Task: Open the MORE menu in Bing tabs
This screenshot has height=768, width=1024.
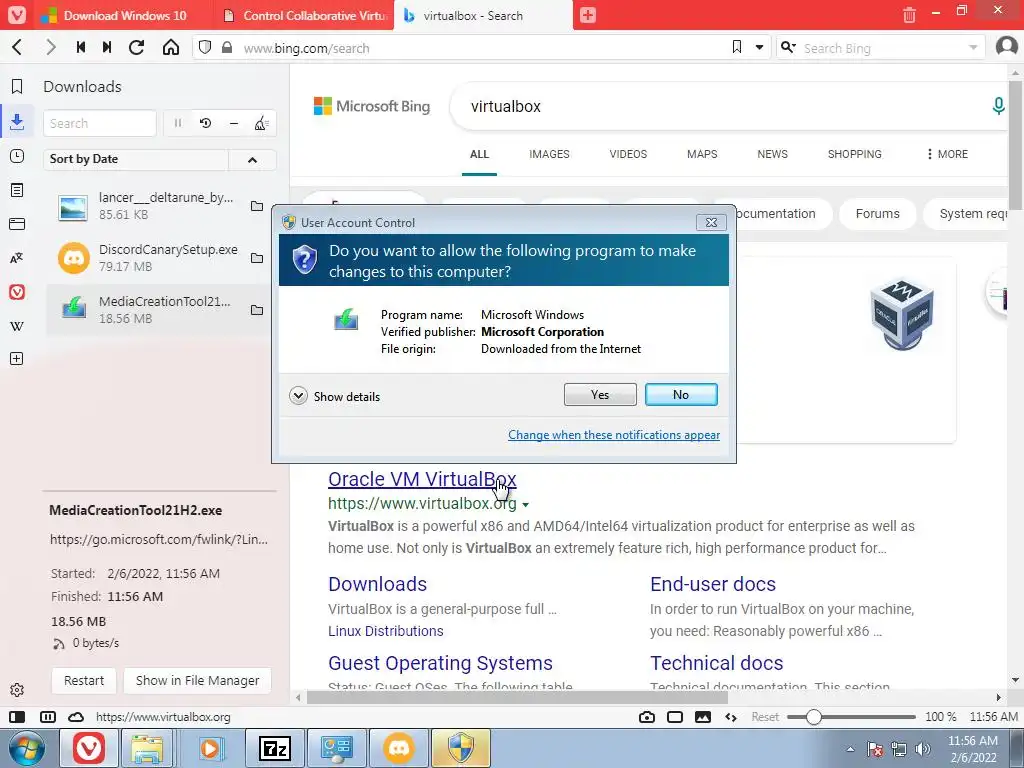Action: pyautogui.click(x=947, y=154)
